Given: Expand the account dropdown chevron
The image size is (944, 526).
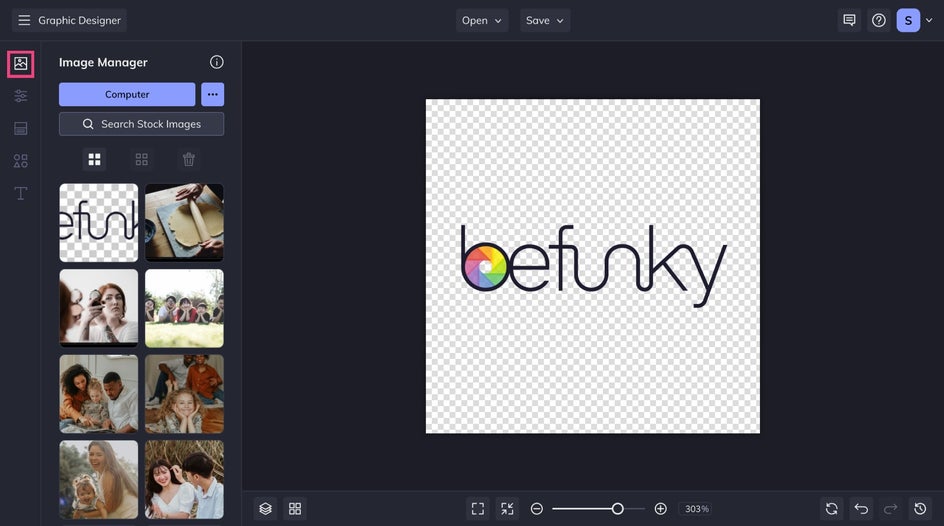Looking at the screenshot, I should tap(929, 20).
